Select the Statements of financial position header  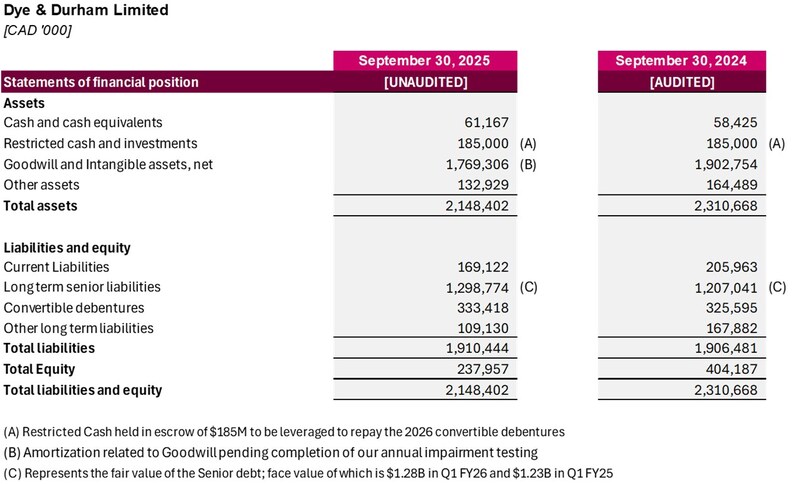coord(101,82)
